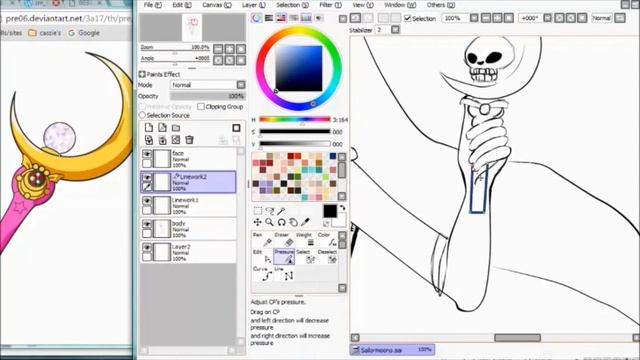The height and width of the screenshot is (360, 640).
Task: Open the File menu
Action: click(x=153, y=5)
